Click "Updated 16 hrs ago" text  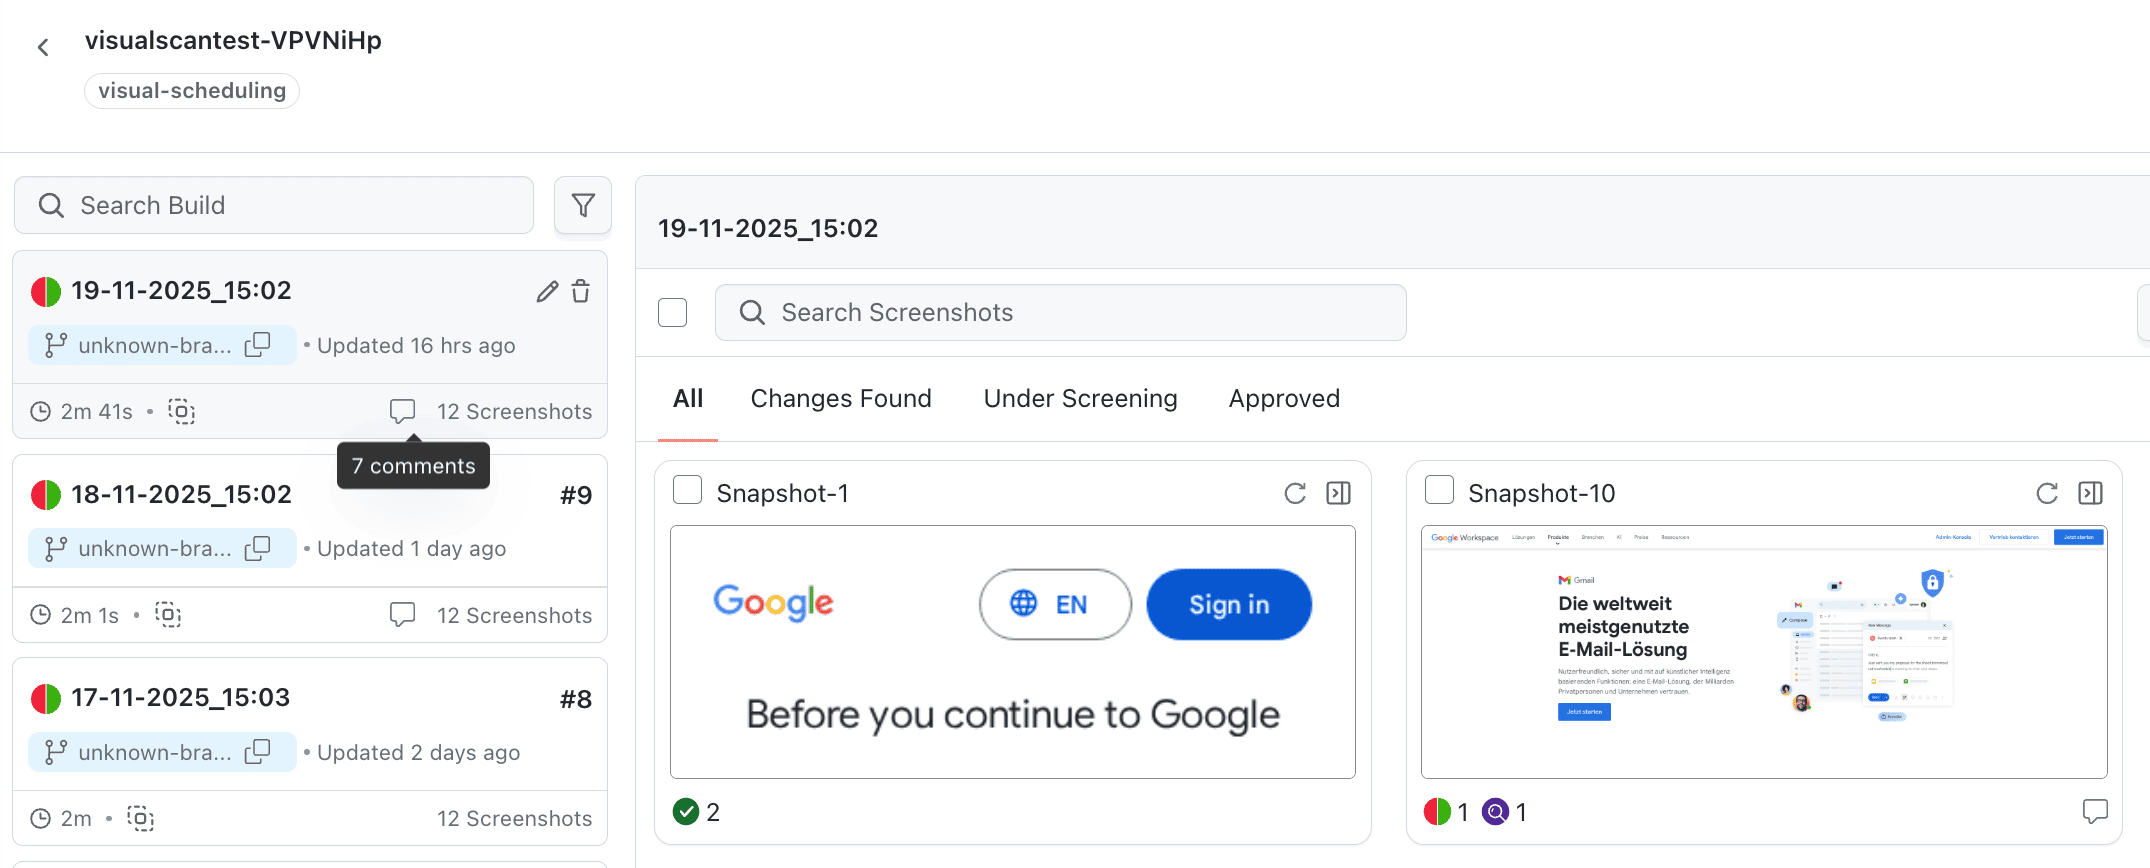416,345
